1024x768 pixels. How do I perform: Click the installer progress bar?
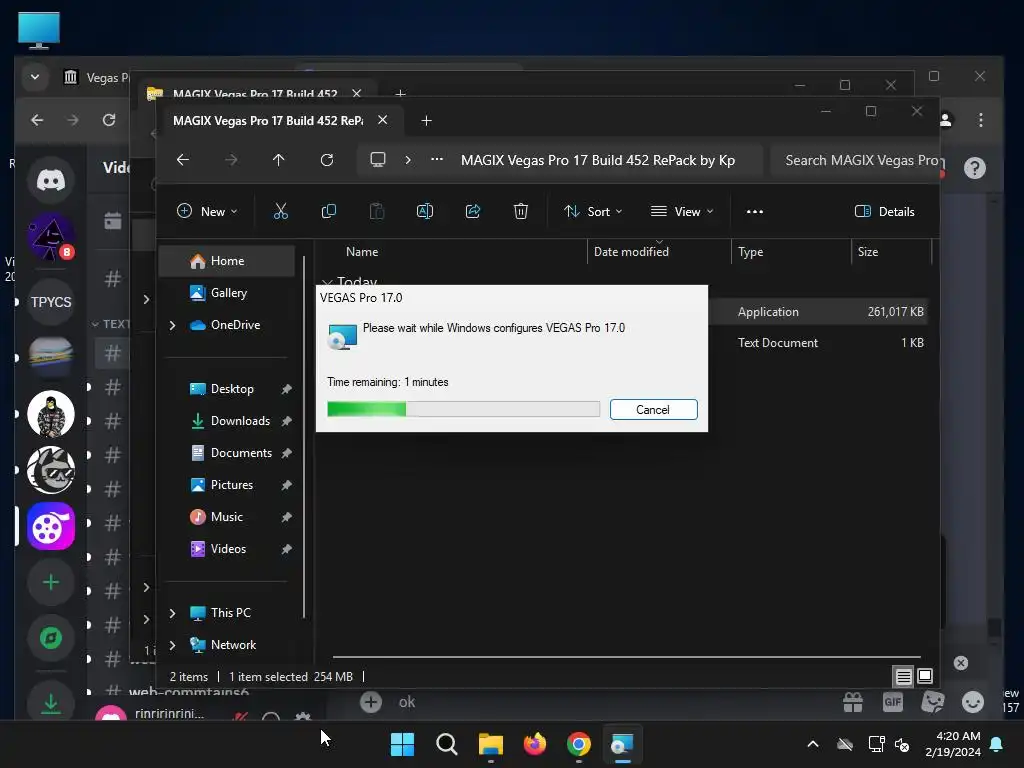[463, 409]
